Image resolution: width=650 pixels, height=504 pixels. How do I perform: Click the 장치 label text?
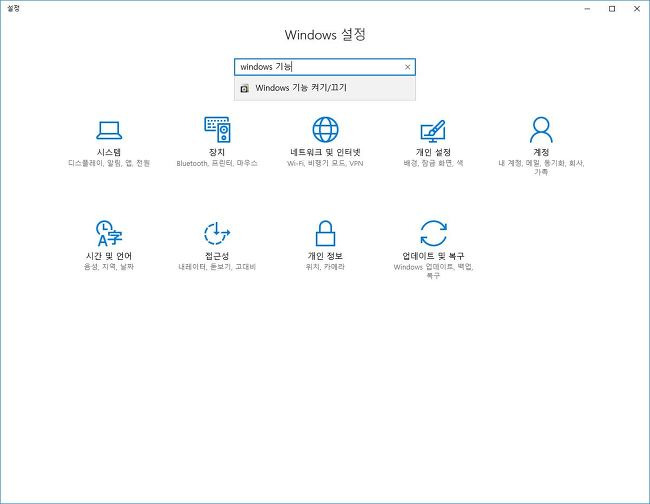click(x=217, y=152)
